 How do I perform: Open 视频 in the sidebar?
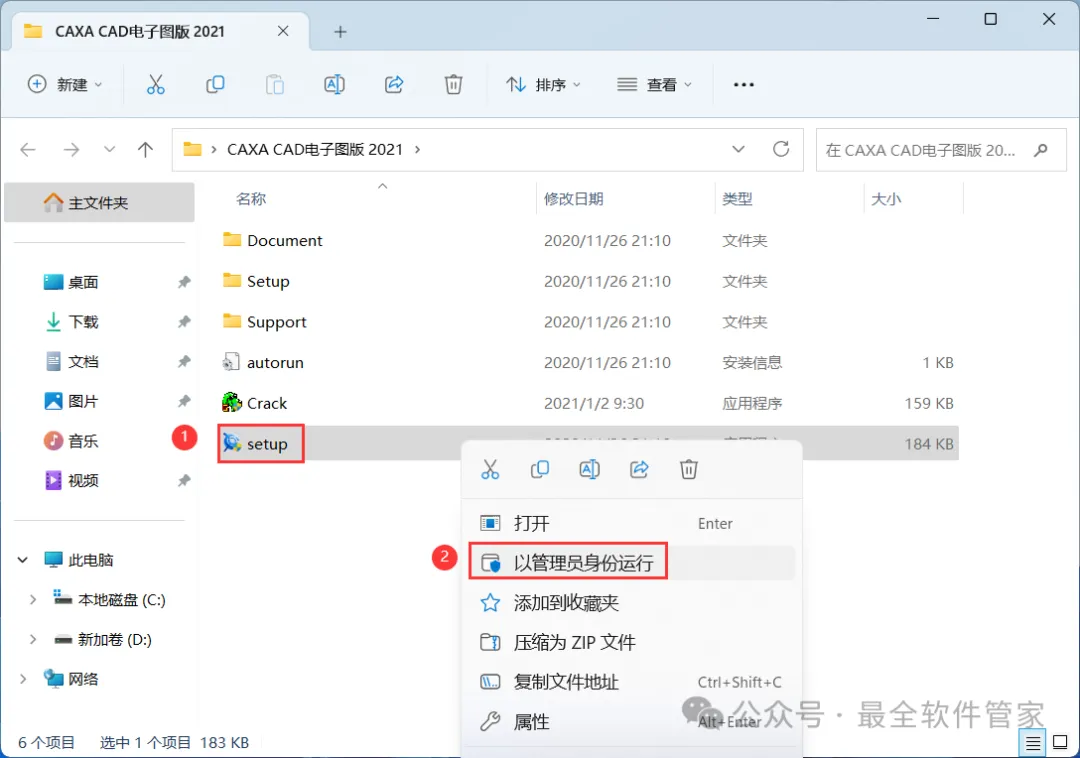[83, 481]
